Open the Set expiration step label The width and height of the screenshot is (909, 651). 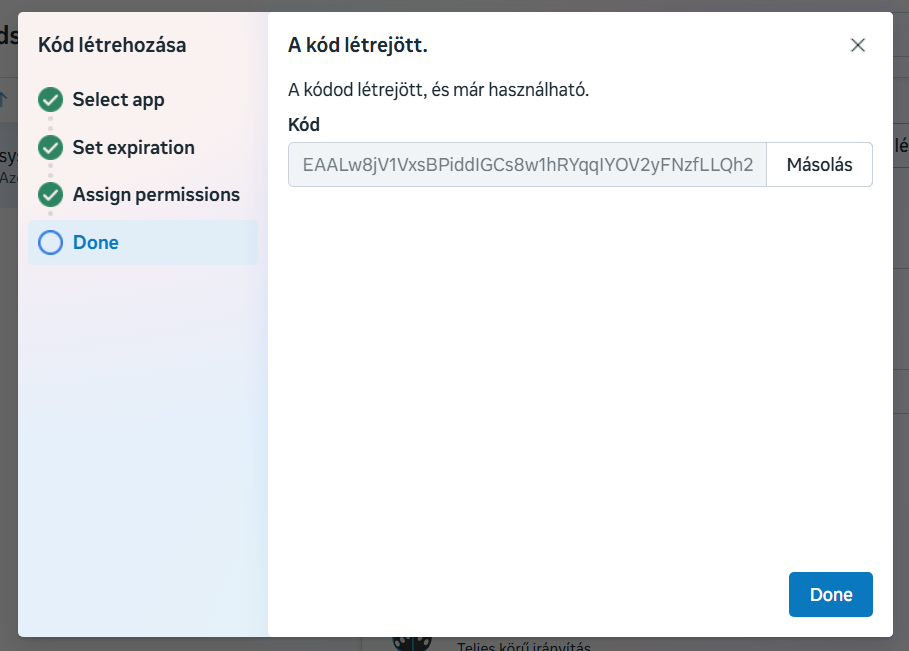133,148
